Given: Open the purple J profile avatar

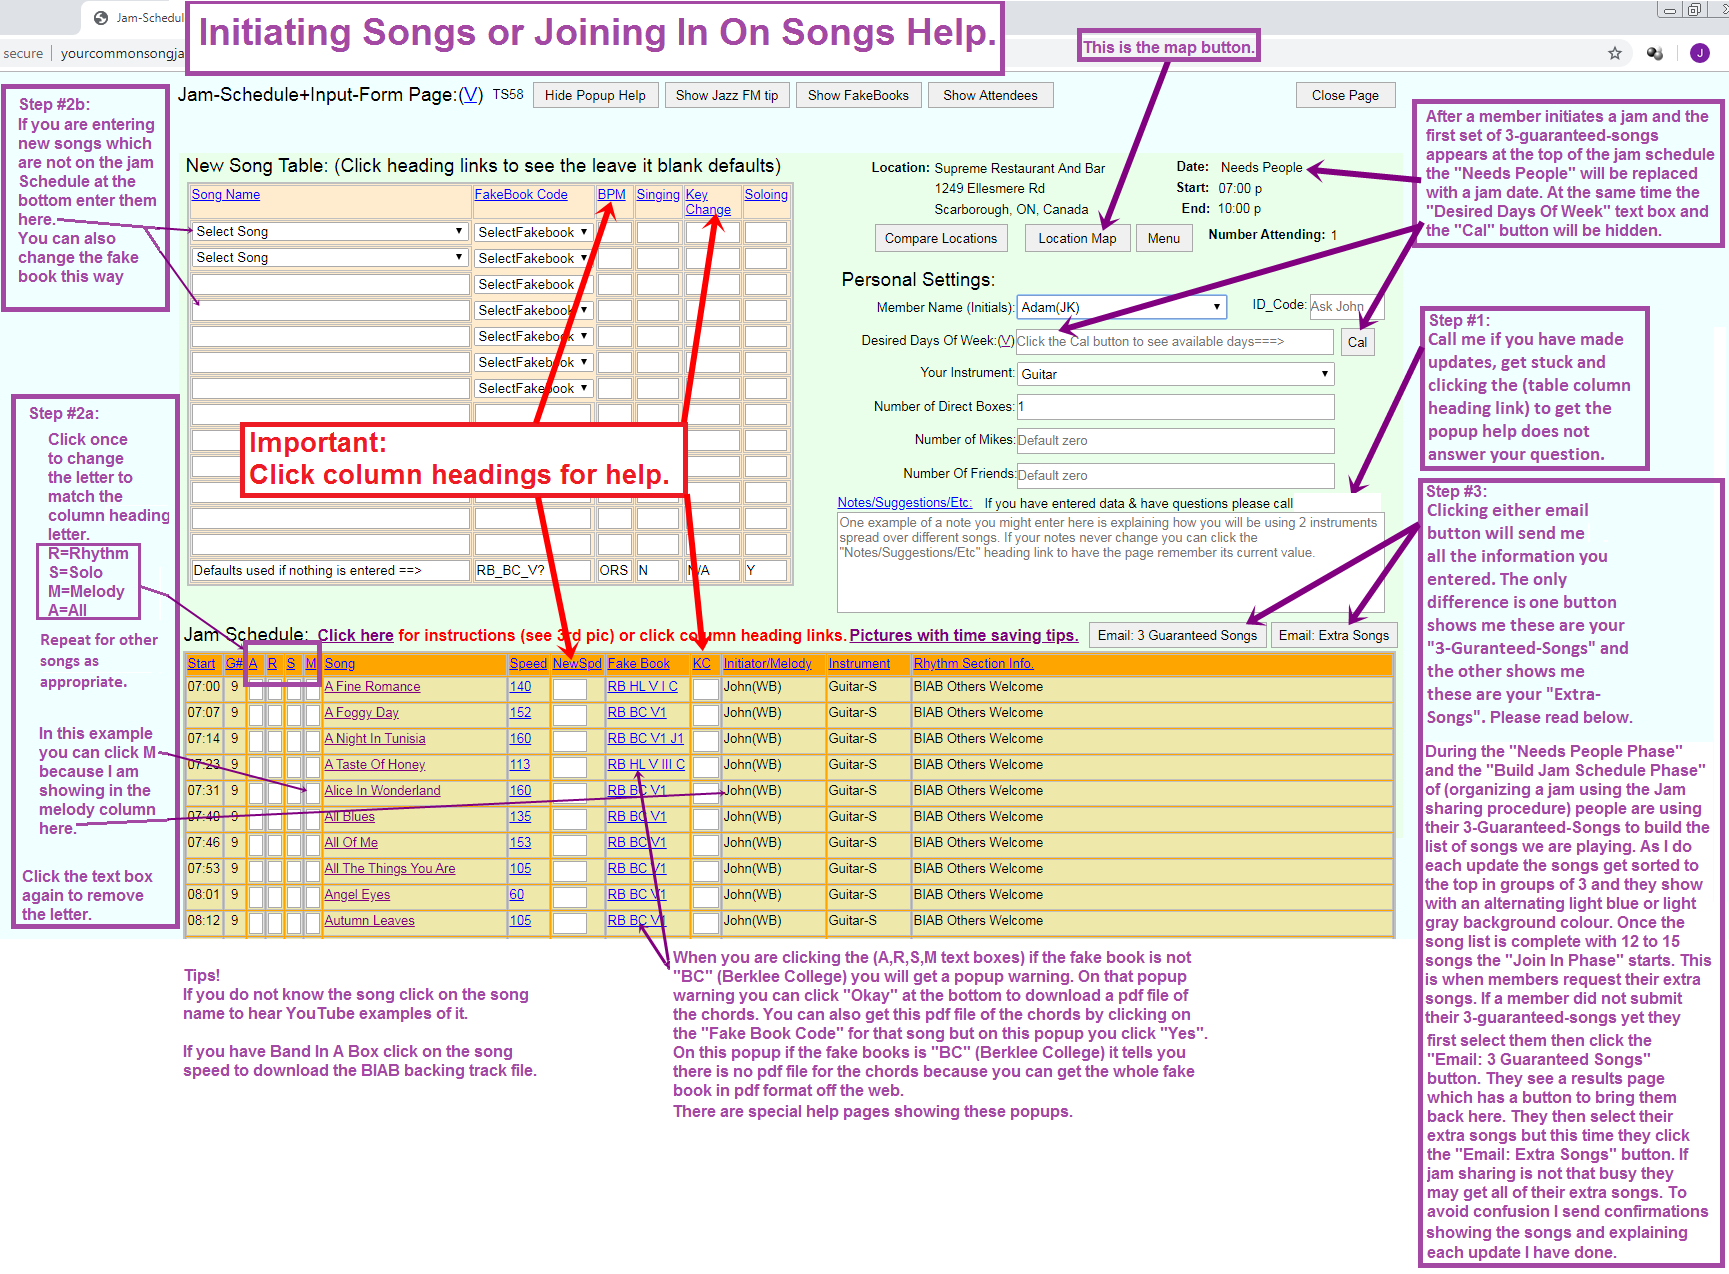Looking at the screenshot, I should pos(1699,53).
